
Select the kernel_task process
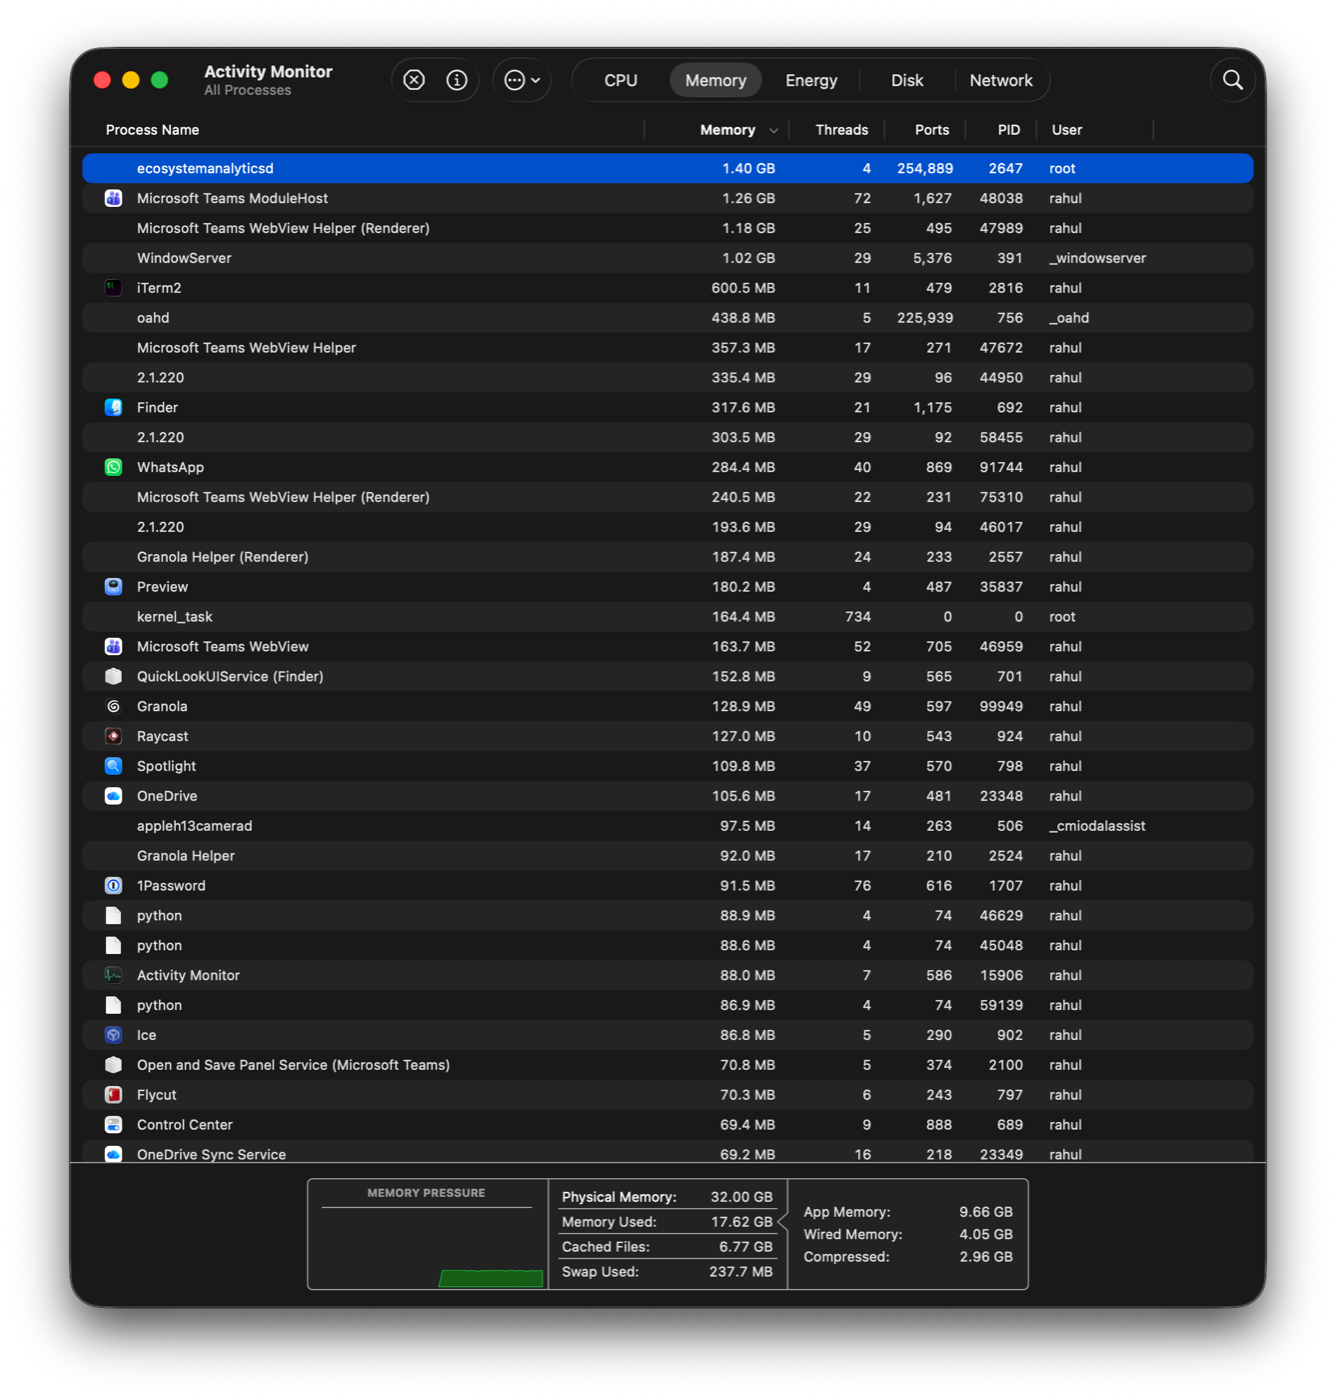(x=667, y=617)
